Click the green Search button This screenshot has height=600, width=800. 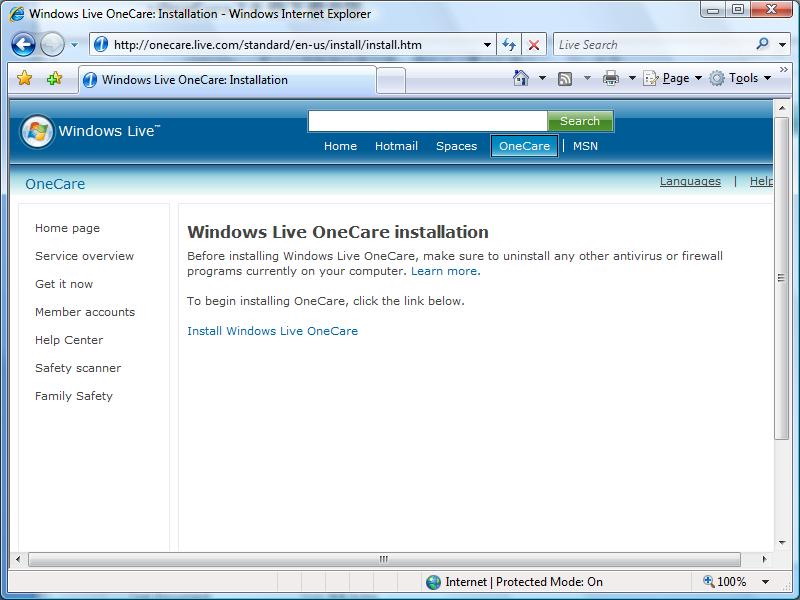580,121
